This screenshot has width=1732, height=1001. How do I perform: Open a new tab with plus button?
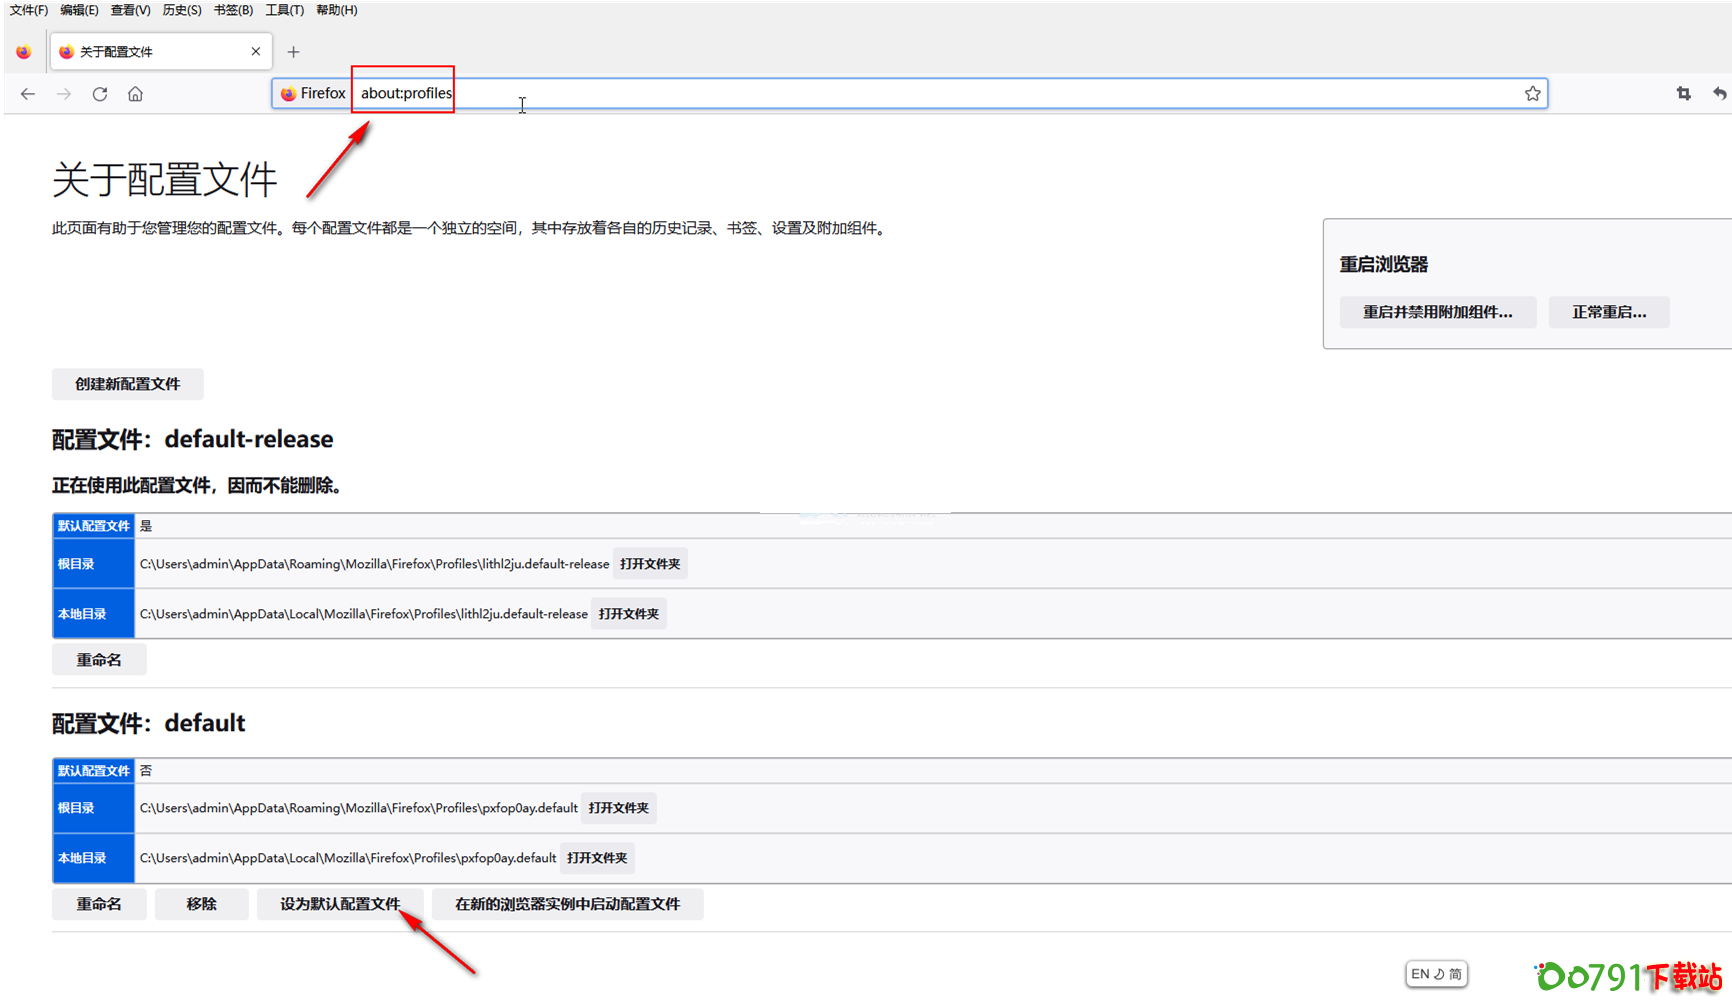(x=293, y=52)
